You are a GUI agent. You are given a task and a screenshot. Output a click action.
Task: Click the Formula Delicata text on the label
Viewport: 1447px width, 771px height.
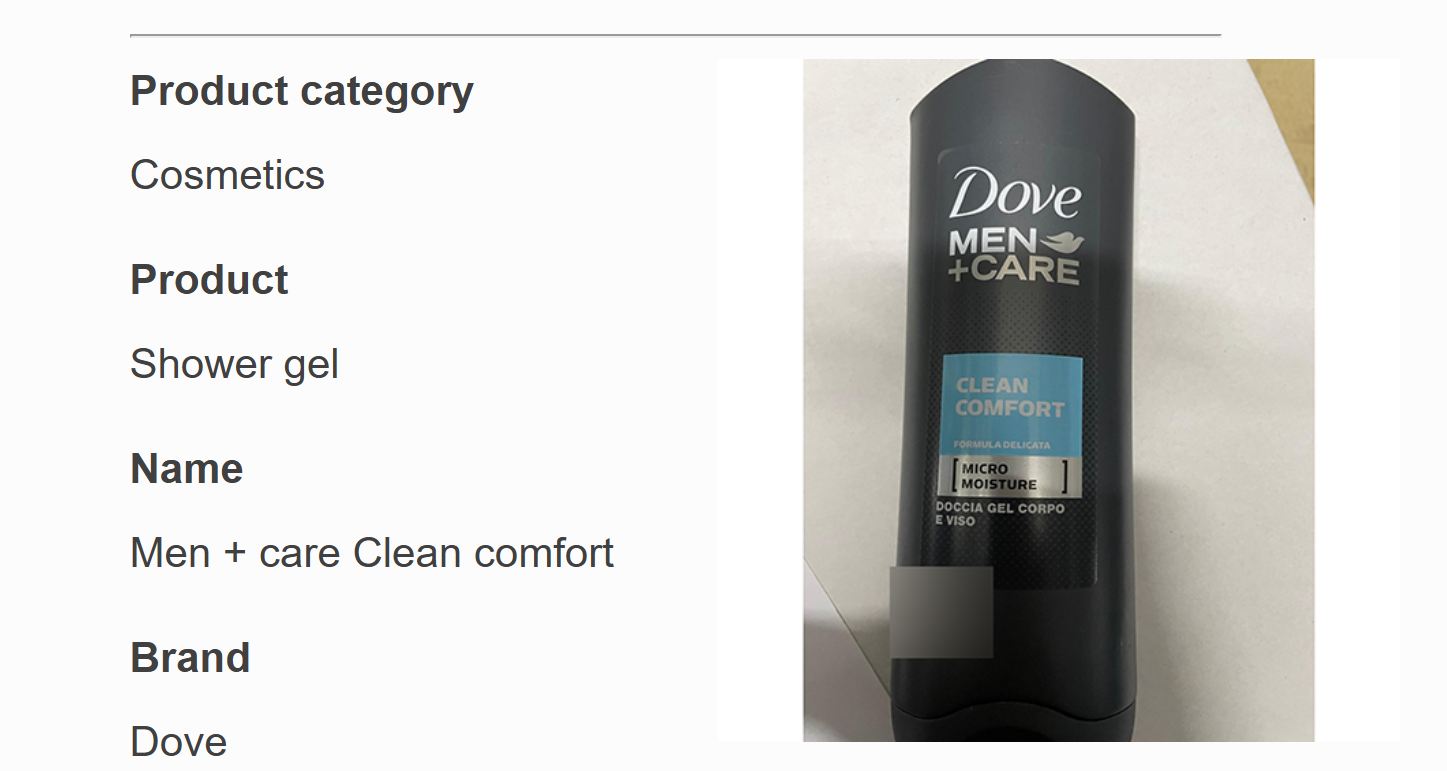[x=1001, y=445]
